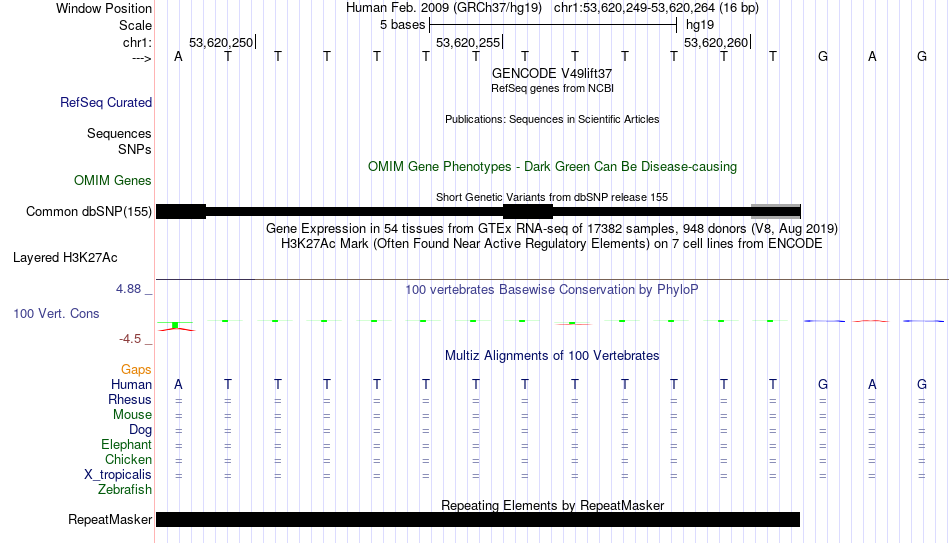Click the X_tropicalis species label
This screenshot has width=950, height=543.
[x=118, y=475]
